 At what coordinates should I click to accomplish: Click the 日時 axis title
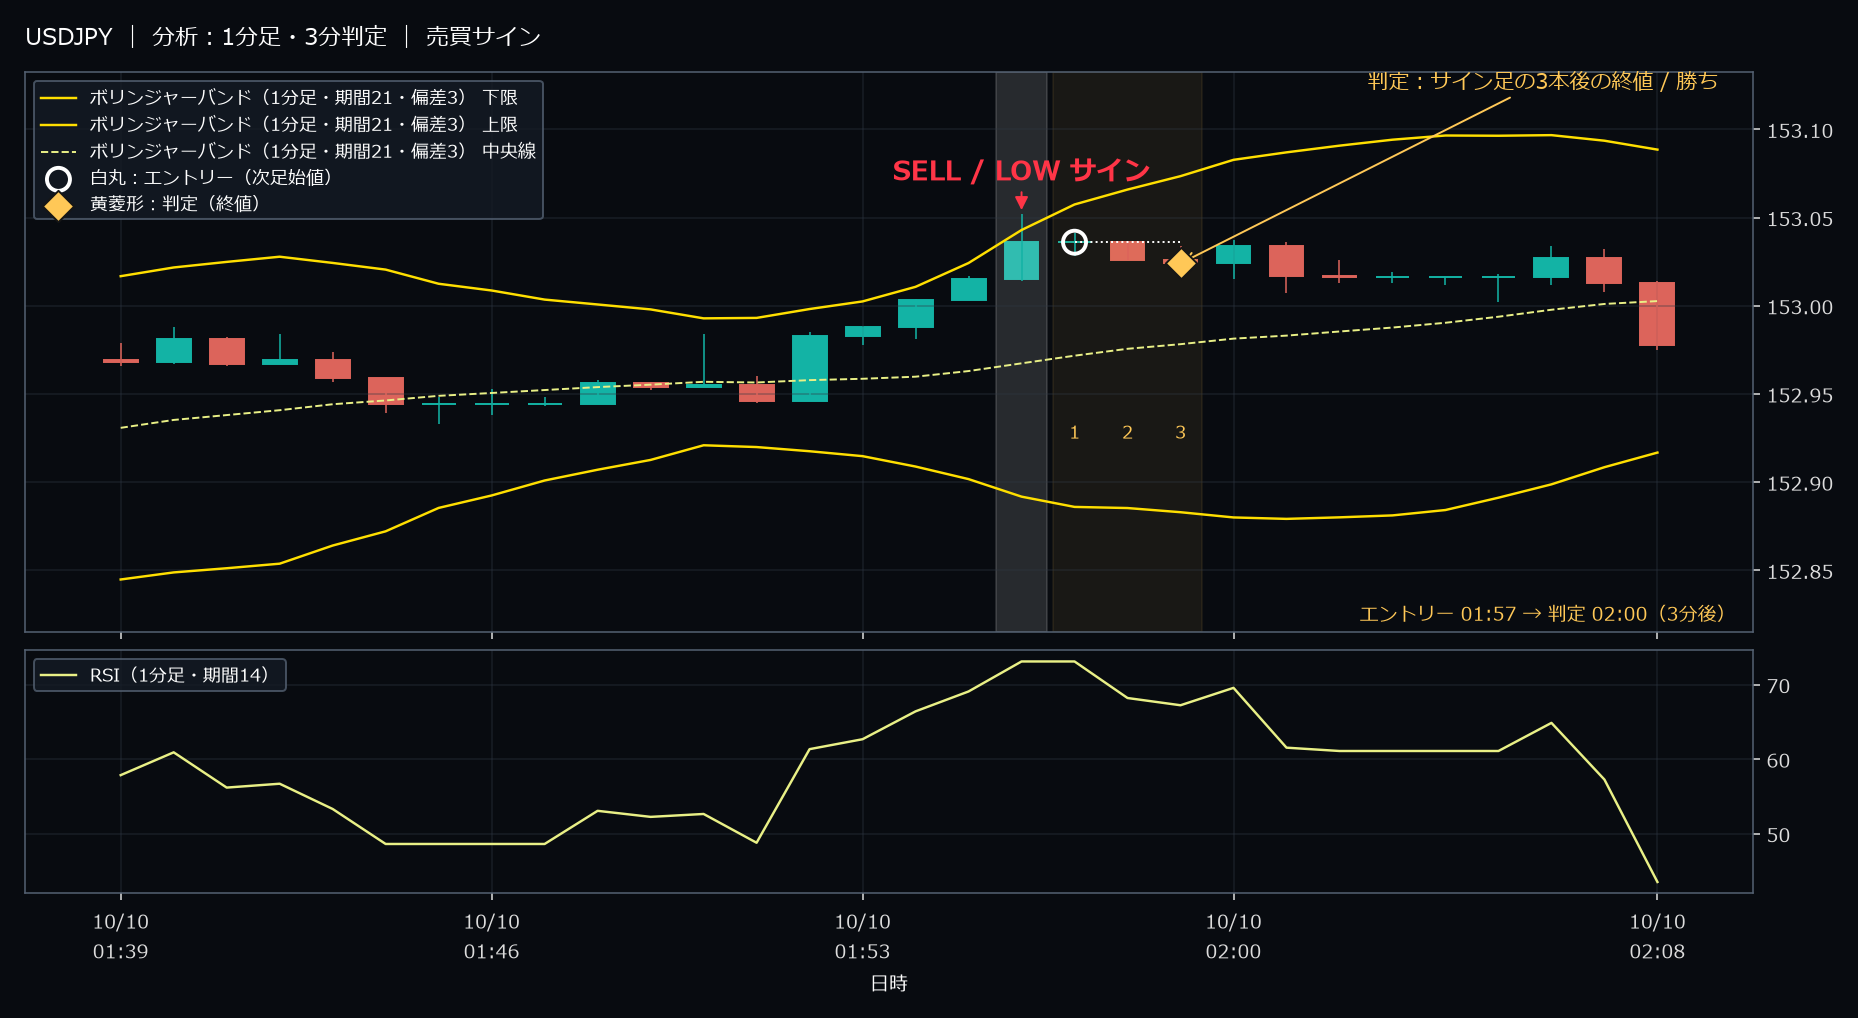click(889, 983)
